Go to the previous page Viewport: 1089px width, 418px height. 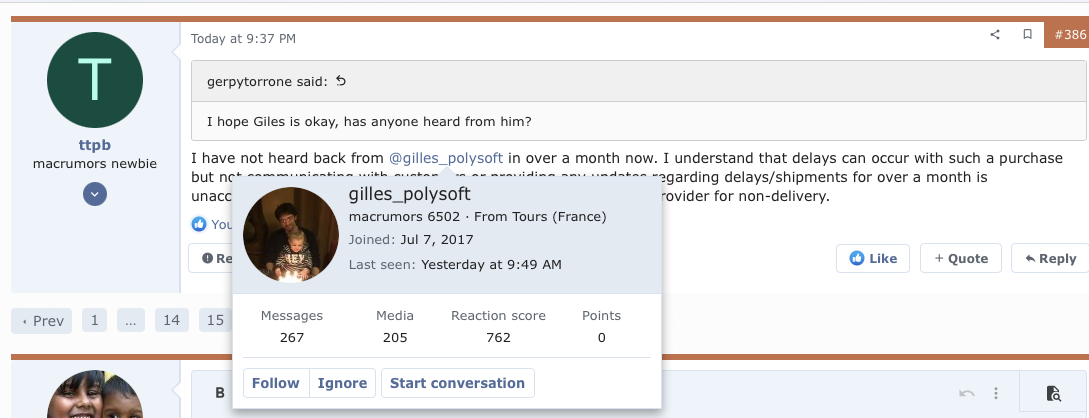[41, 320]
